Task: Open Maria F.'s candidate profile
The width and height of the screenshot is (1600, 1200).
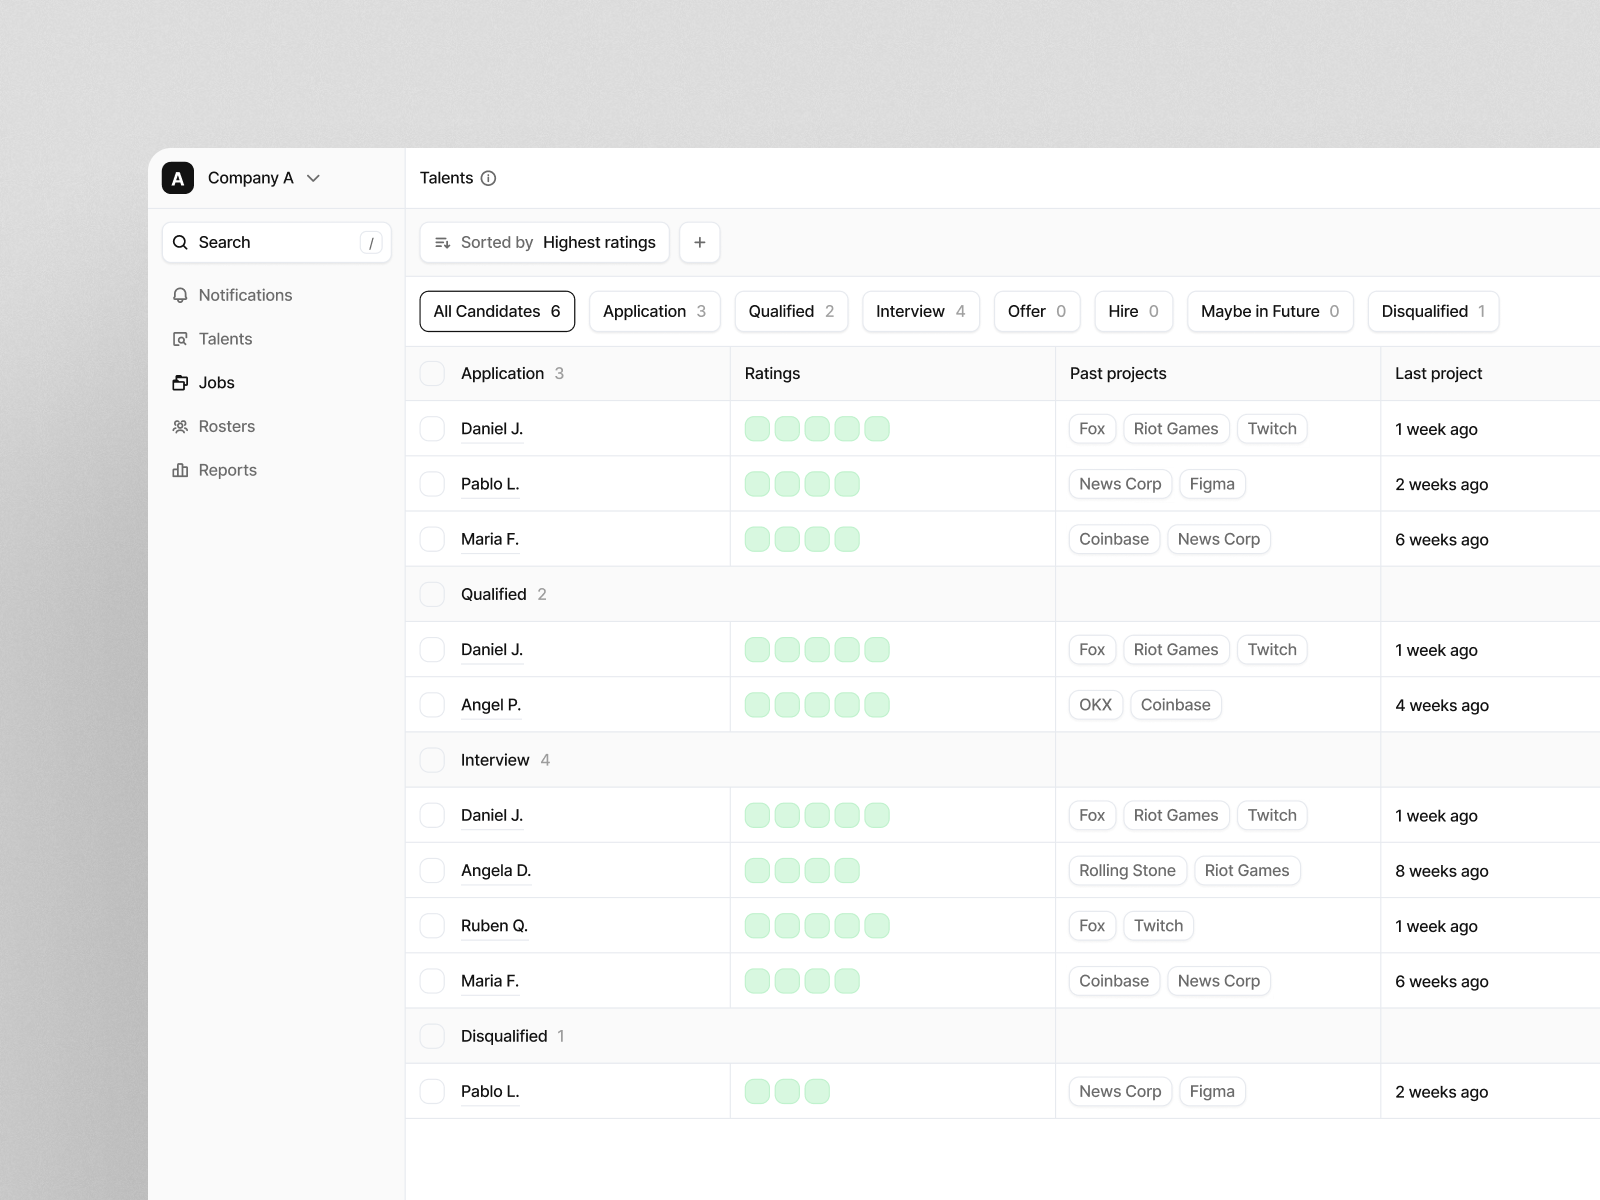Action: tap(490, 539)
